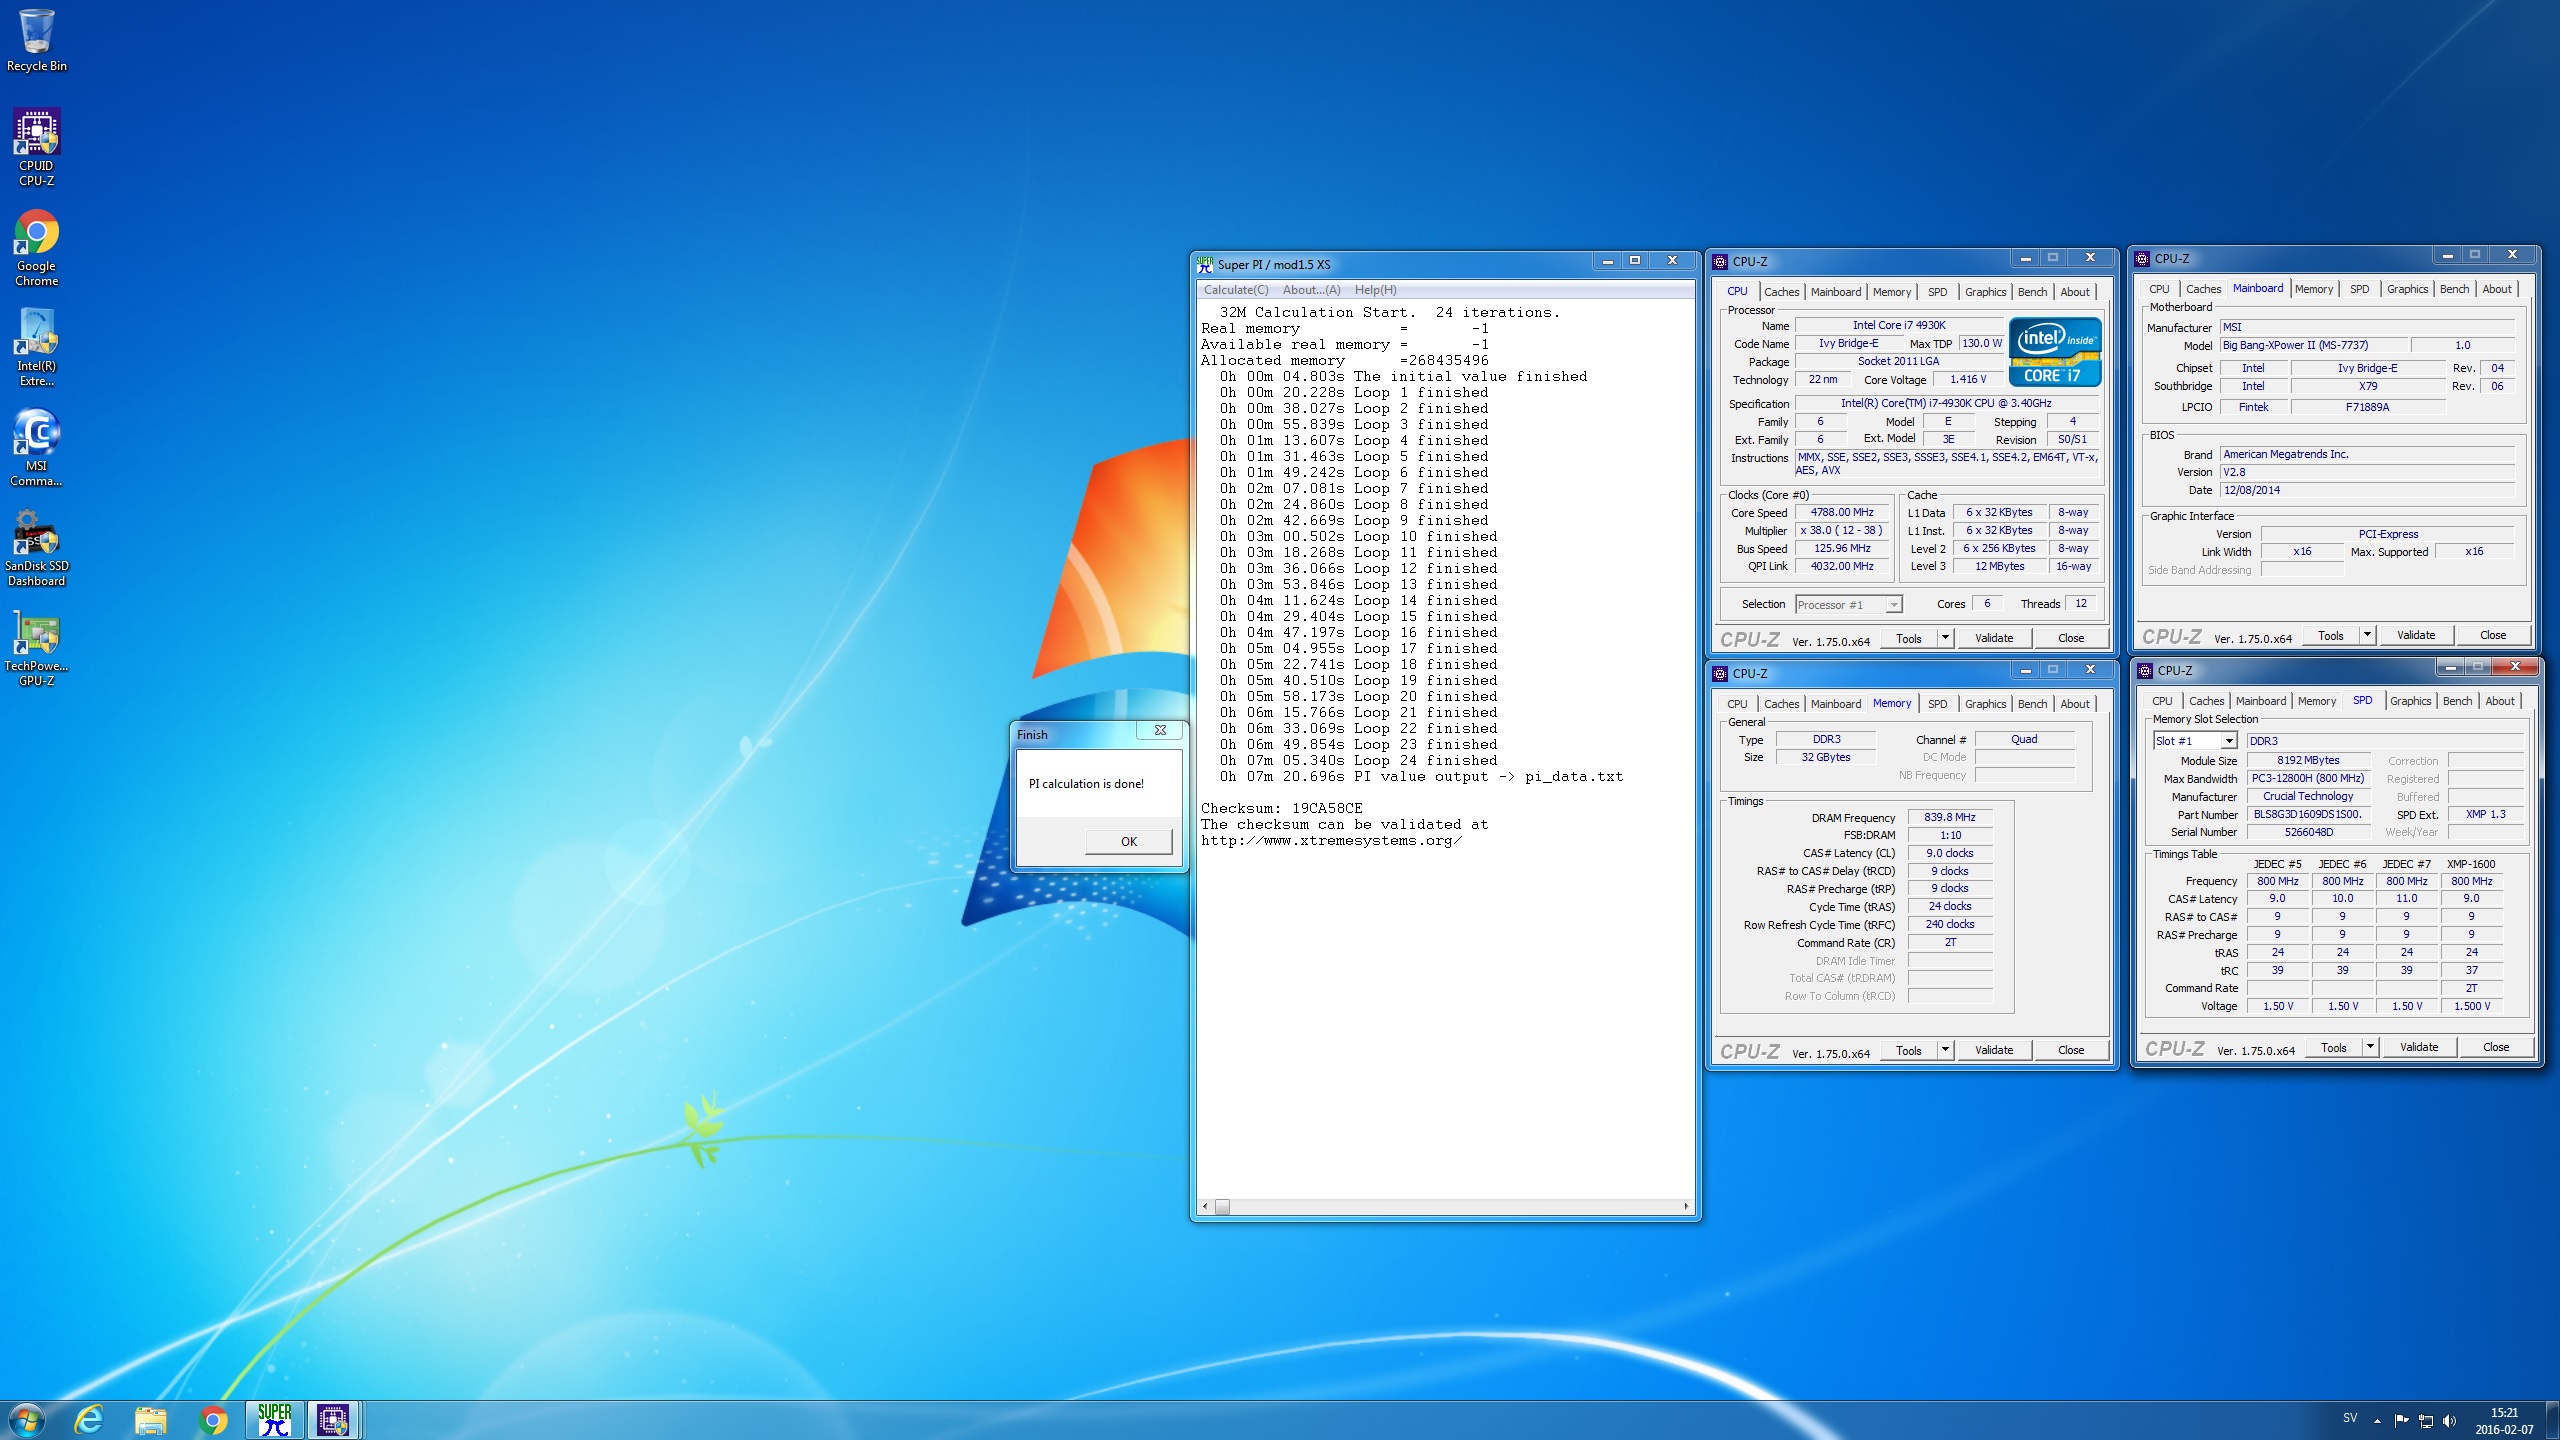Click Tools button in CPU tab window
The height and width of the screenshot is (1440, 2560).
[1908, 638]
